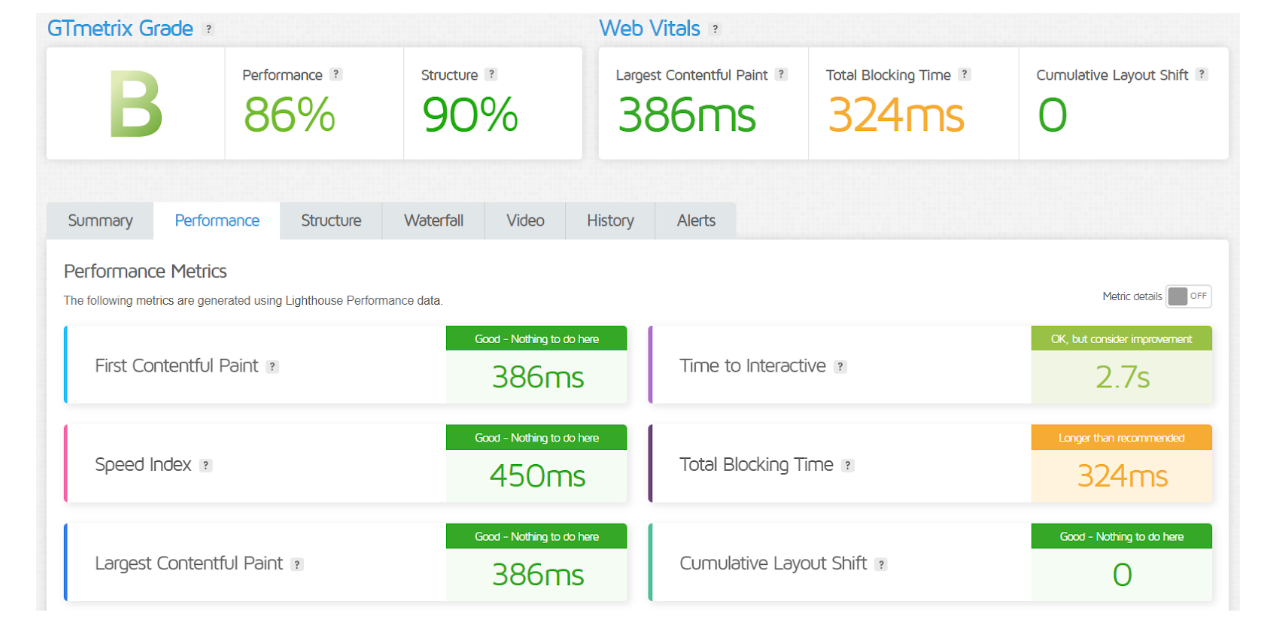The width and height of the screenshot is (1274, 642).
Task: Click help icon in Total Blocking Time metric row
Action: point(847,465)
